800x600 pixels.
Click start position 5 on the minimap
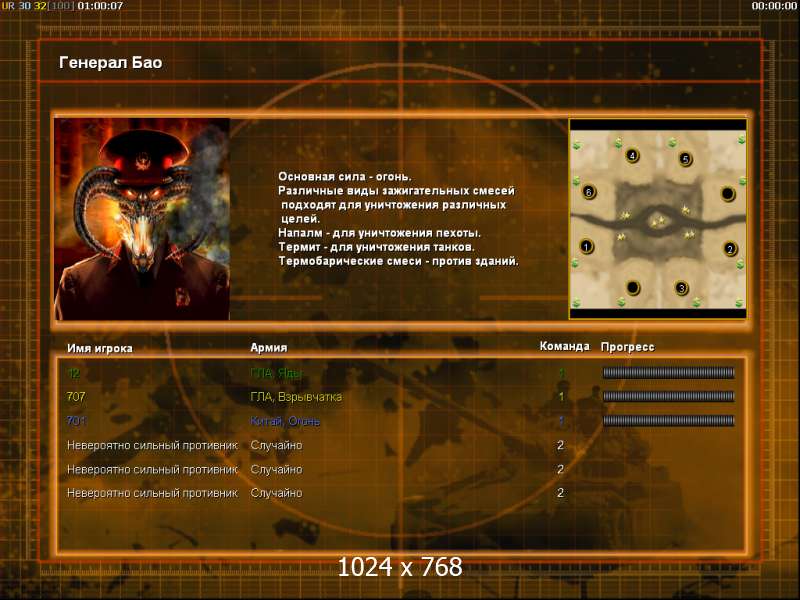coord(686,159)
